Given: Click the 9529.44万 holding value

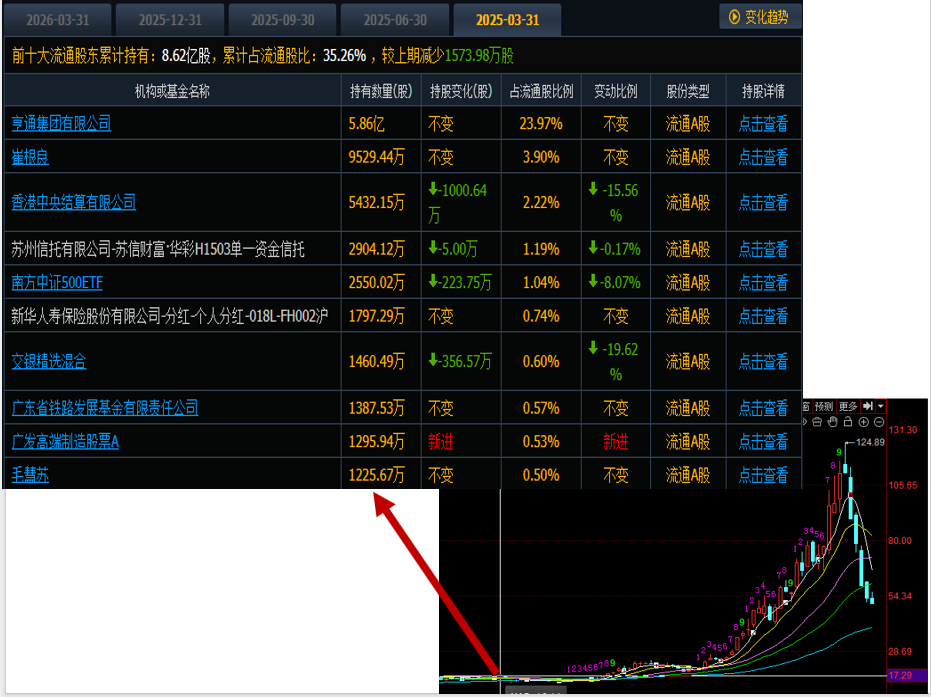Looking at the screenshot, I should tap(376, 157).
